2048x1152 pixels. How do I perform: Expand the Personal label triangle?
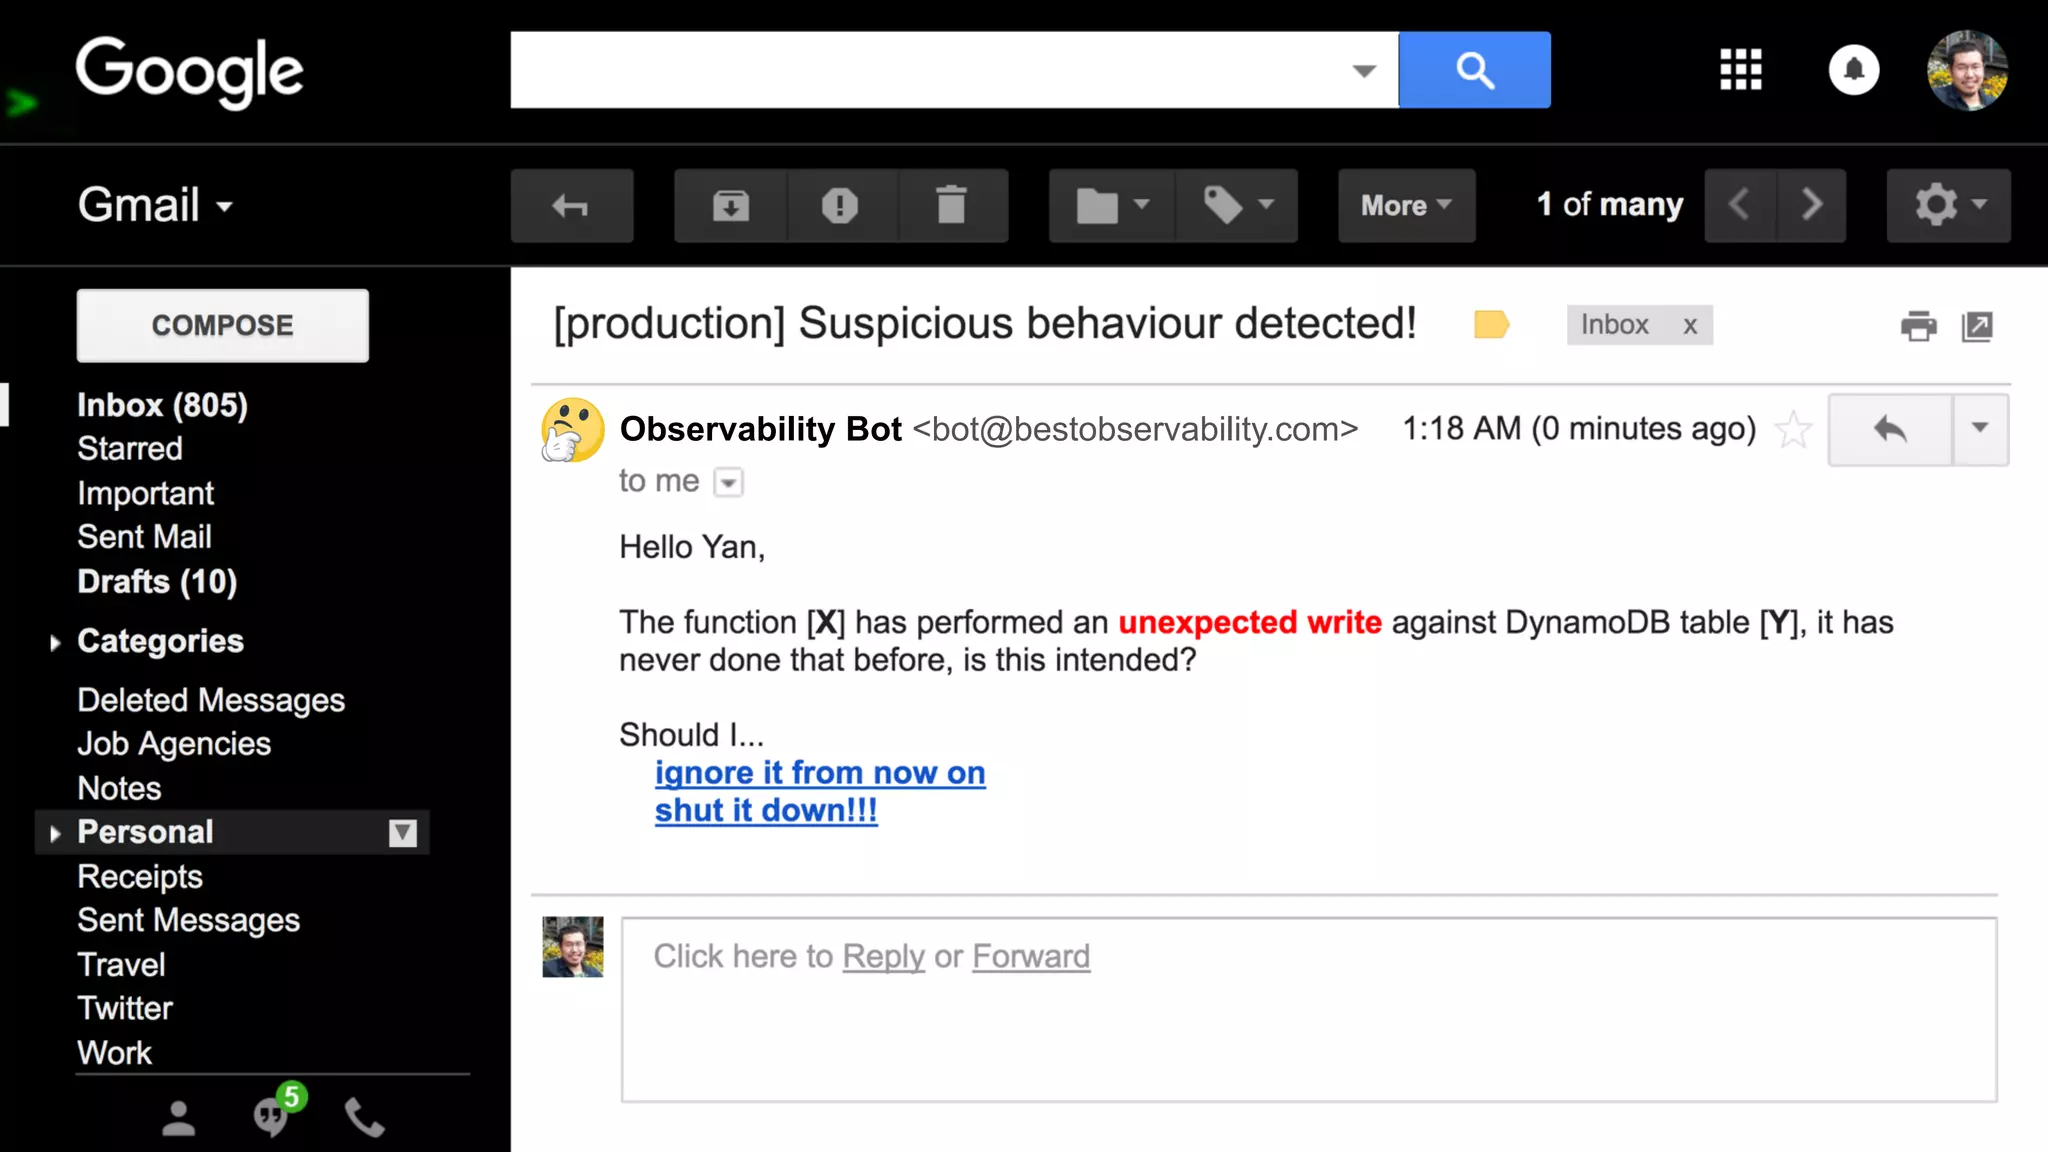(55, 832)
